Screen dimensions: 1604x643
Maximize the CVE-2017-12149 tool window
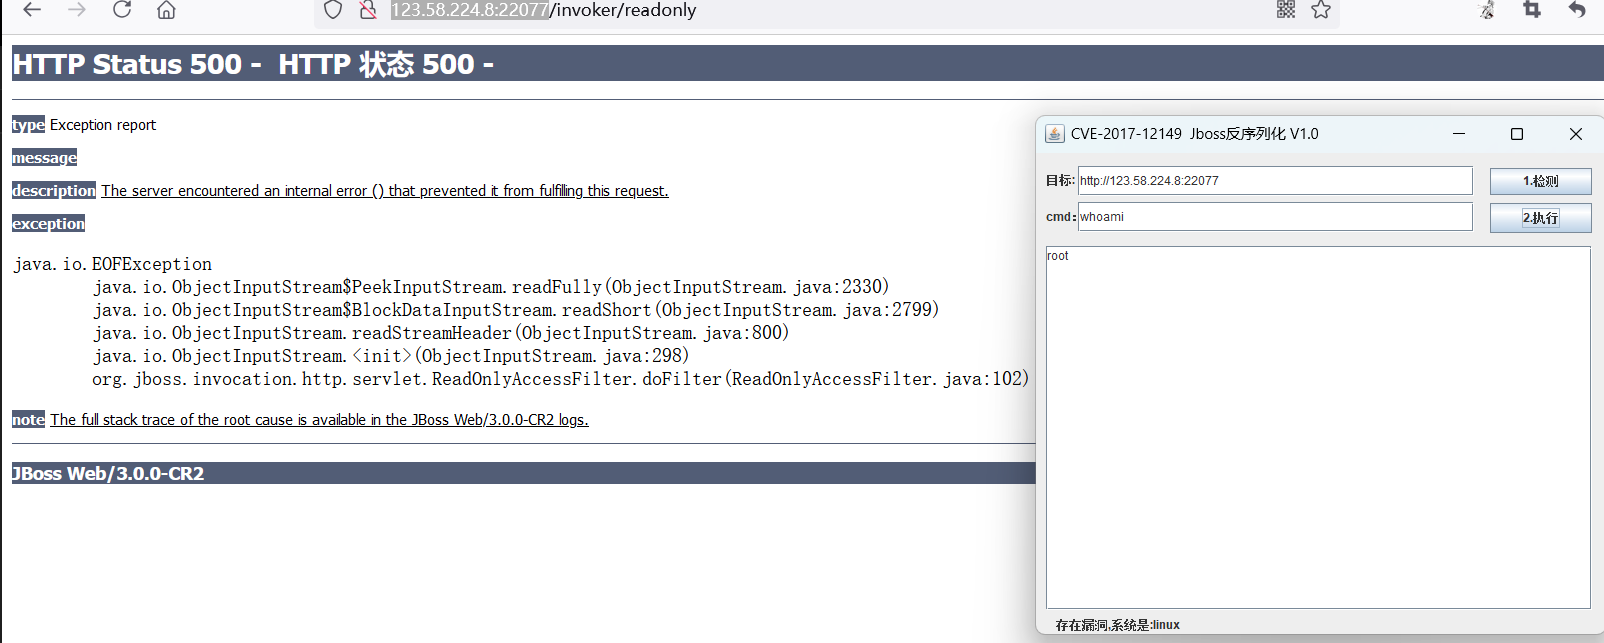[x=1517, y=134]
